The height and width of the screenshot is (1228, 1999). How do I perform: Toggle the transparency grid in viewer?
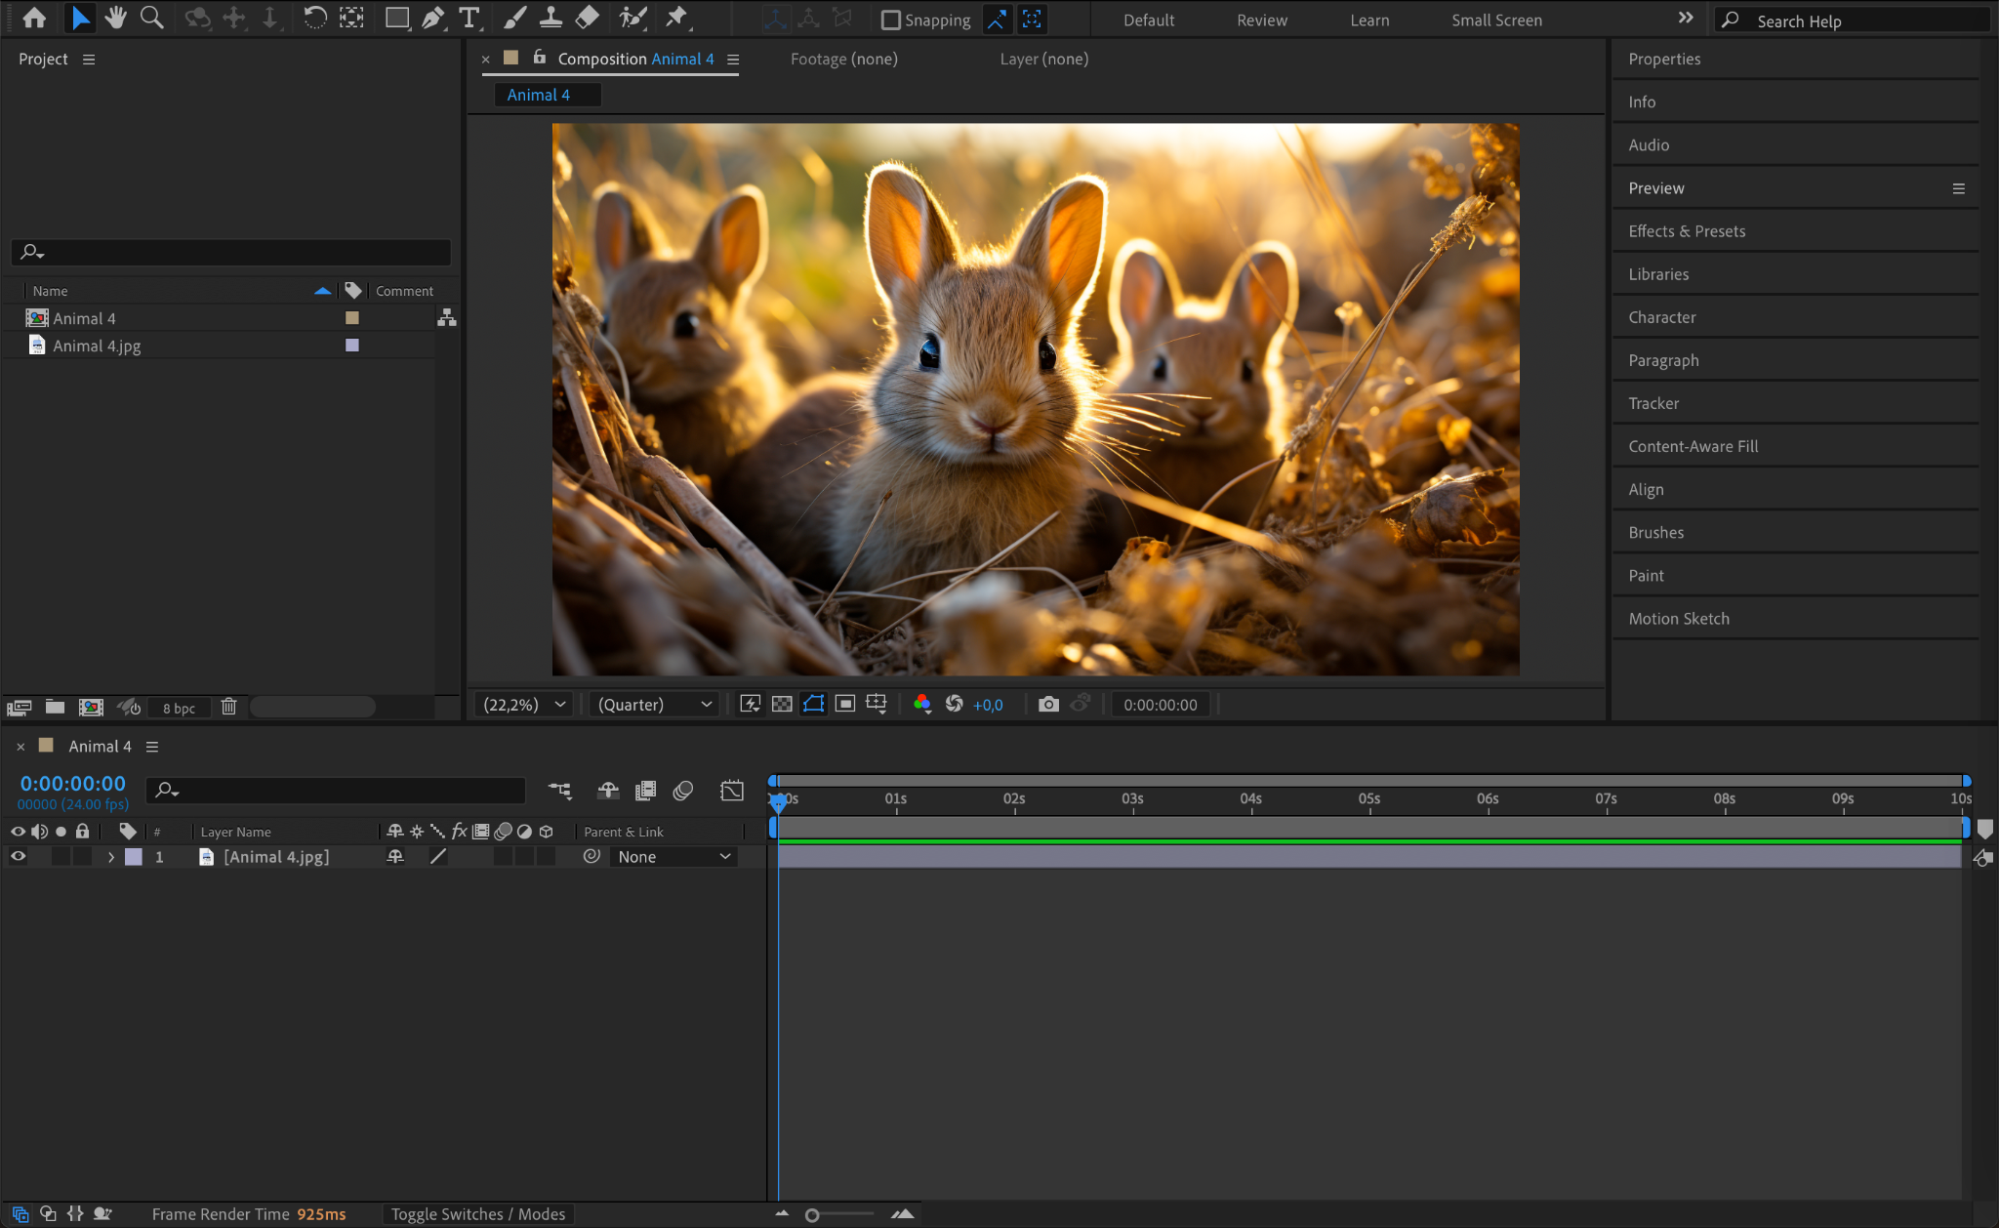point(782,704)
